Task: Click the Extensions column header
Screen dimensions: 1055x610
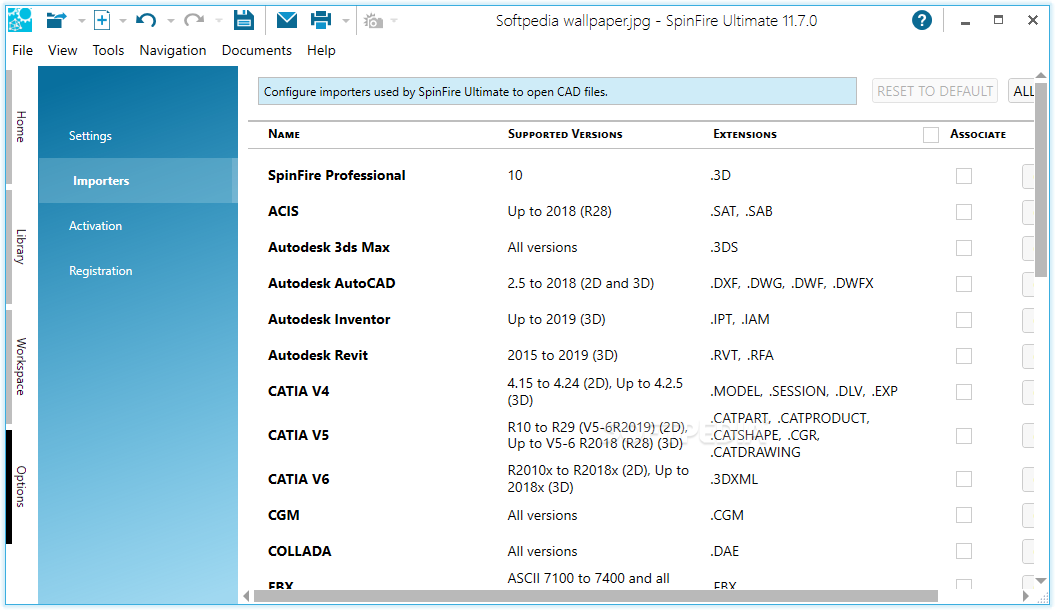Action: 745,135
